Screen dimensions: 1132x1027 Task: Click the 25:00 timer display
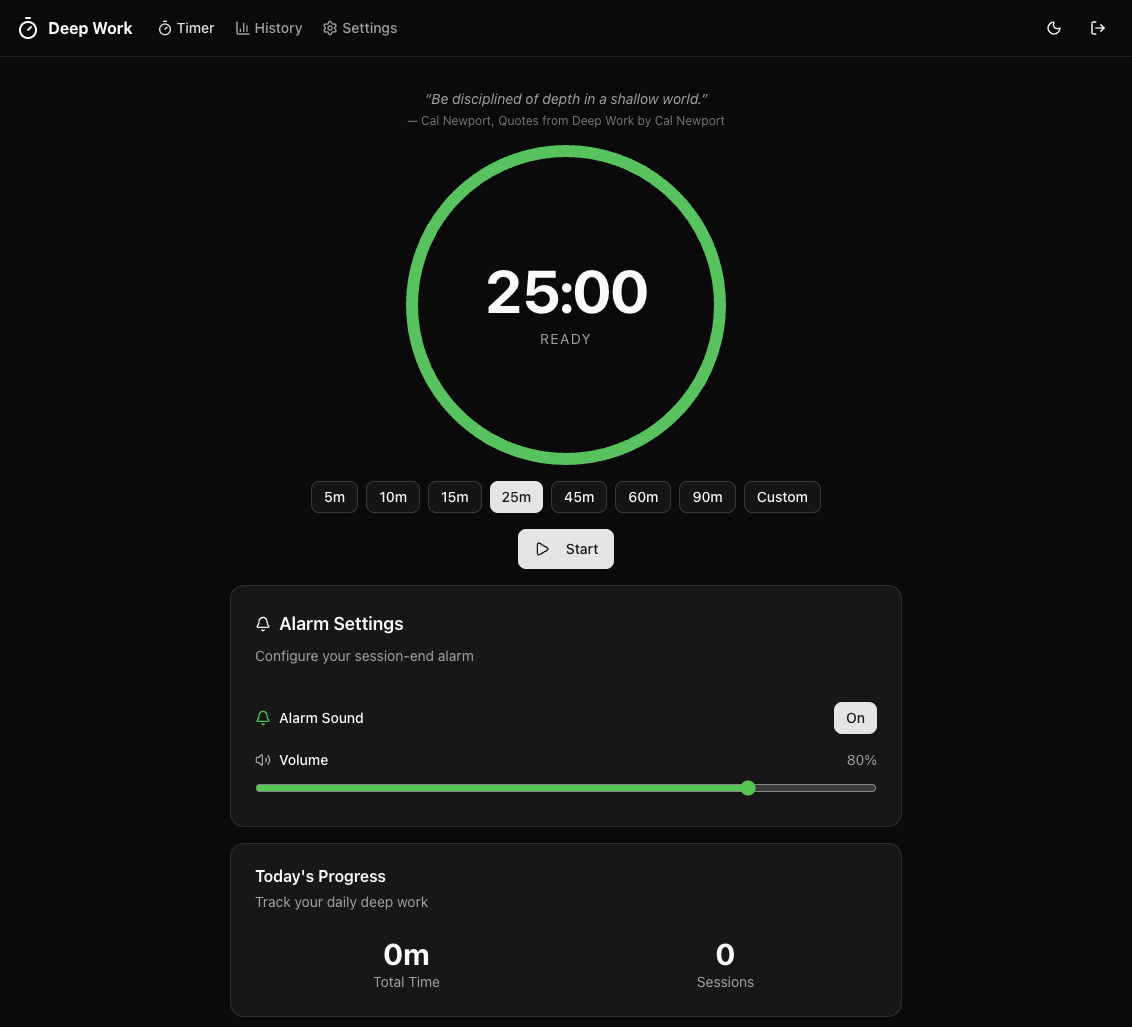tap(567, 292)
